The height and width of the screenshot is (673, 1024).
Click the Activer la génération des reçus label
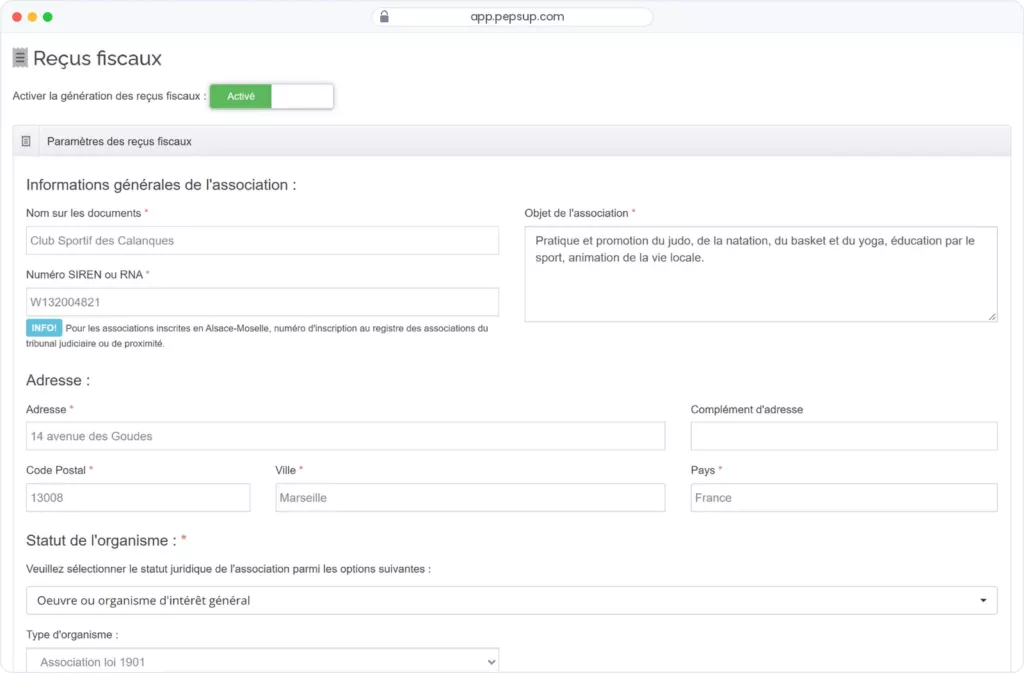coord(109,96)
